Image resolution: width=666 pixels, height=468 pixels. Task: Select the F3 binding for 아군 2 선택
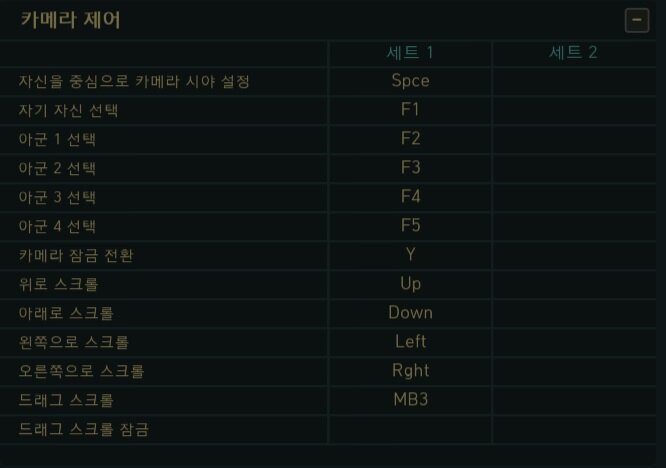(x=410, y=167)
